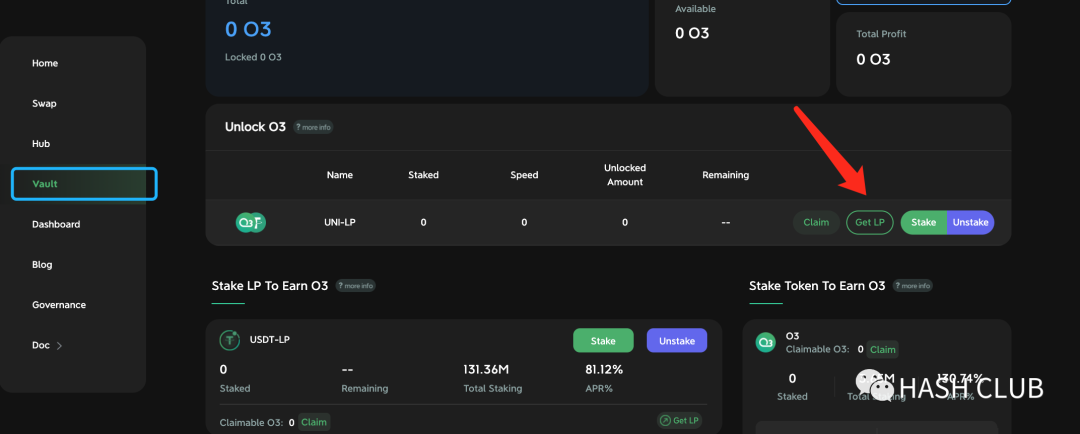This screenshot has width=1080, height=434.
Task: Click the O3 token icon
Action: 766,342
